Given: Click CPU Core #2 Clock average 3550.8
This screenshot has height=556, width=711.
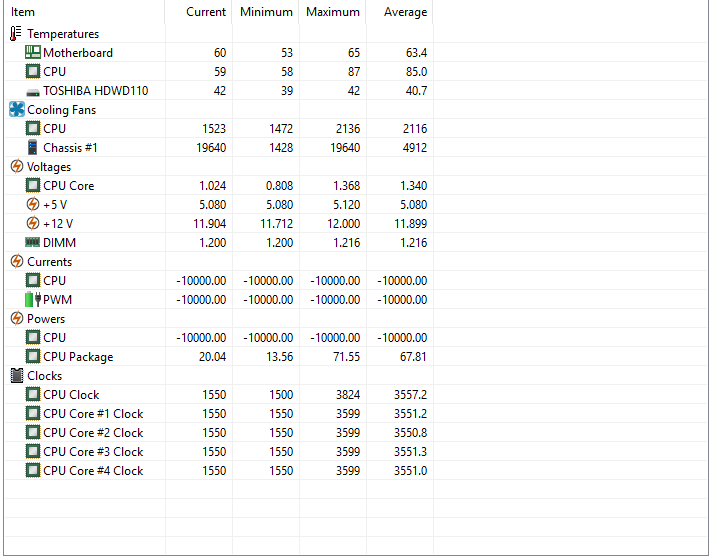Looking at the screenshot, I should [x=410, y=433].
